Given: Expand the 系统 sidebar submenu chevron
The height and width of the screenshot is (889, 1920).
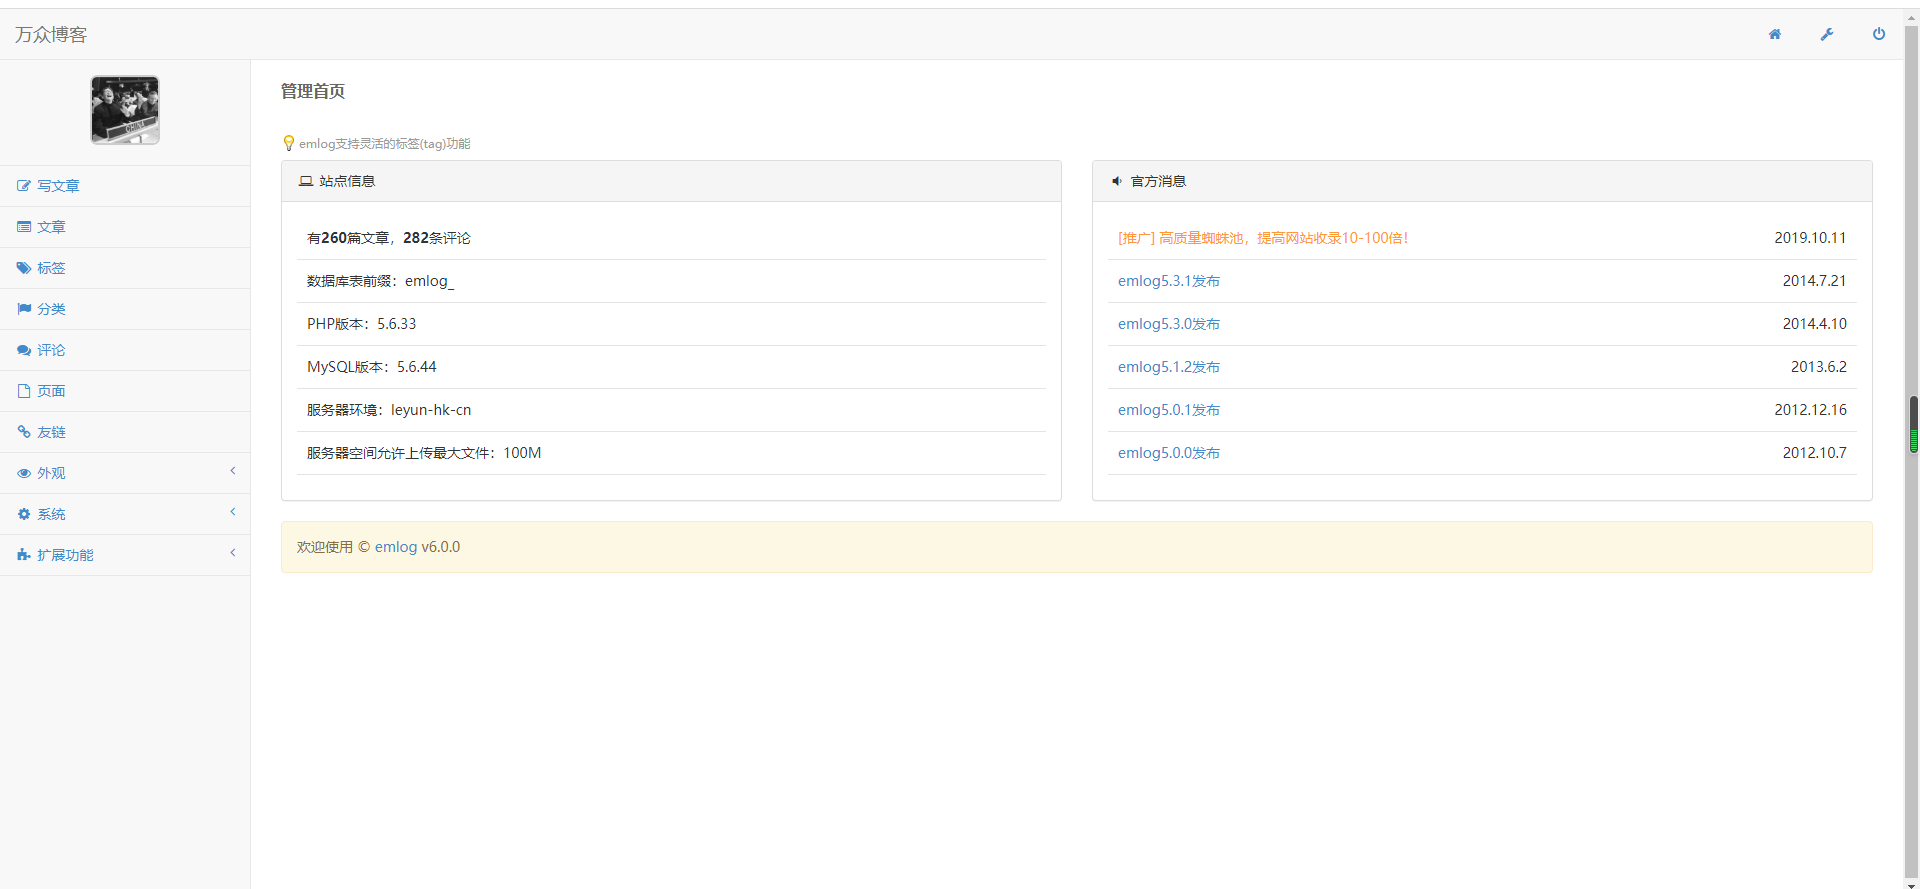Looking at the screenshot, I should click(233, 512).
